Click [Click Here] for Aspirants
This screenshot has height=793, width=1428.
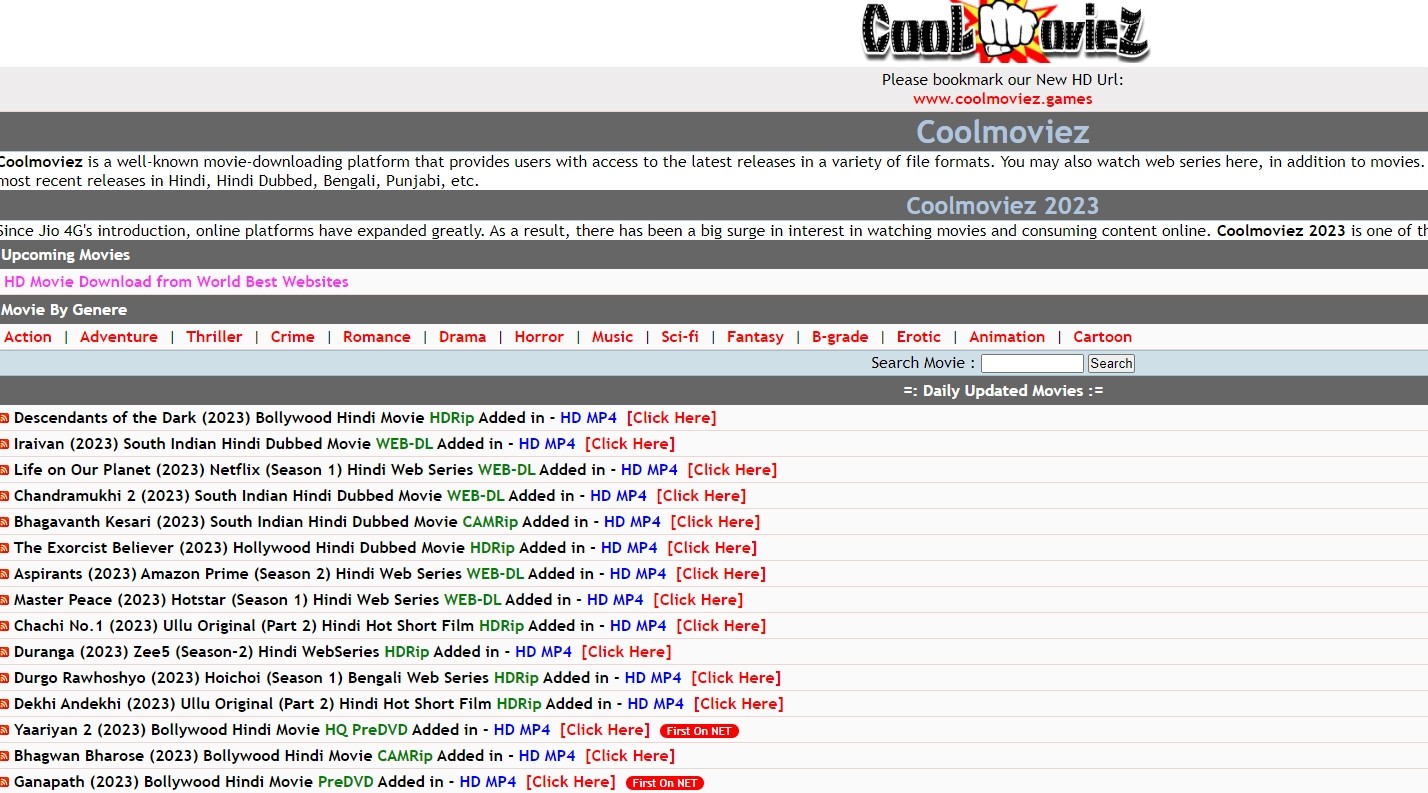point(721,574)
